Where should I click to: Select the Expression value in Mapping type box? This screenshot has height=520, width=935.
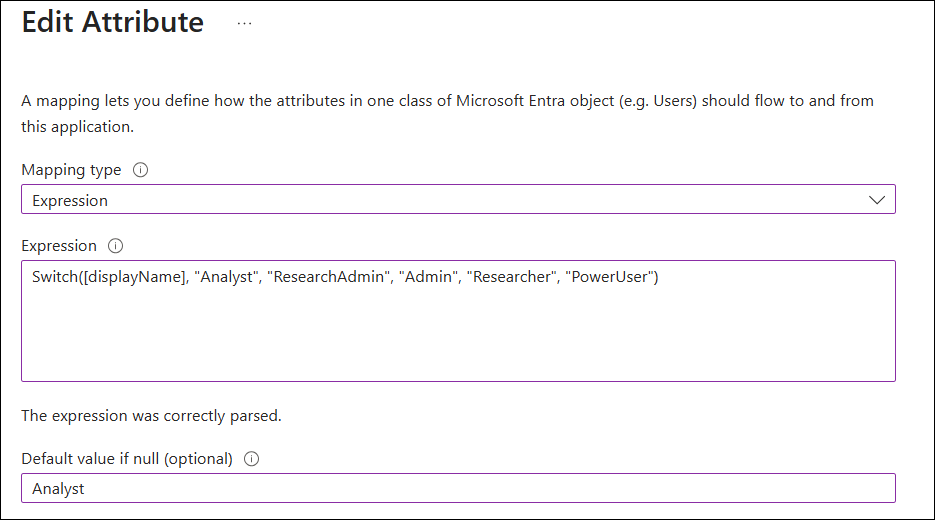[x=70, y=200]
